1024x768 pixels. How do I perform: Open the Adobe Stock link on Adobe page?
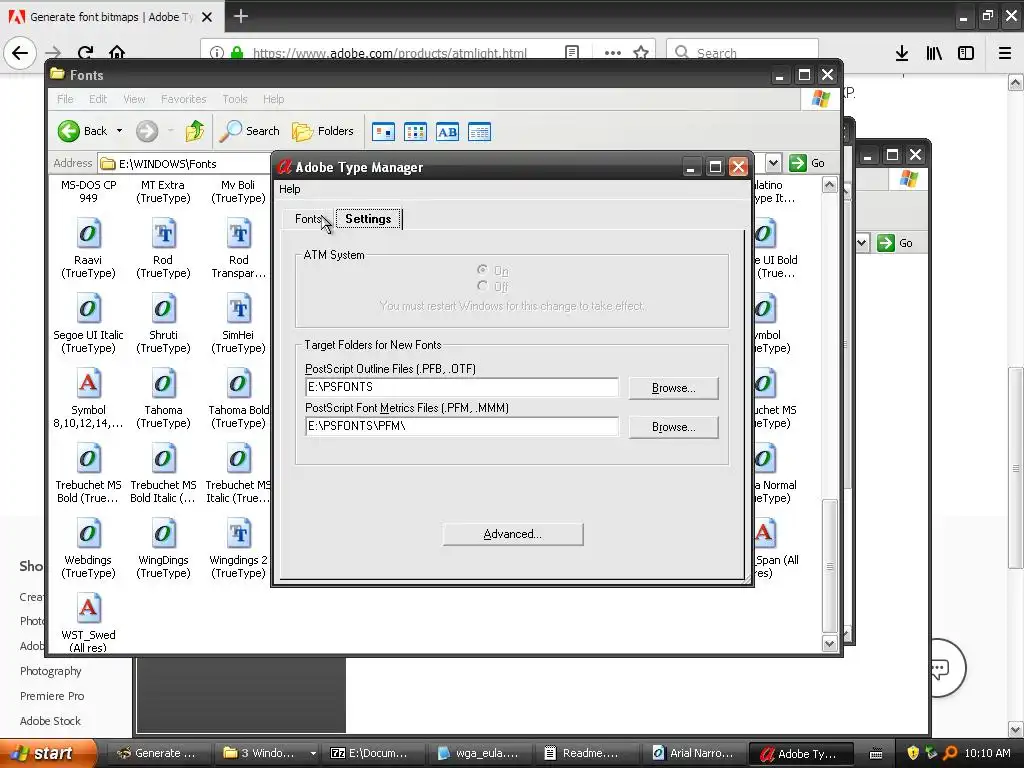click(50, 721)
